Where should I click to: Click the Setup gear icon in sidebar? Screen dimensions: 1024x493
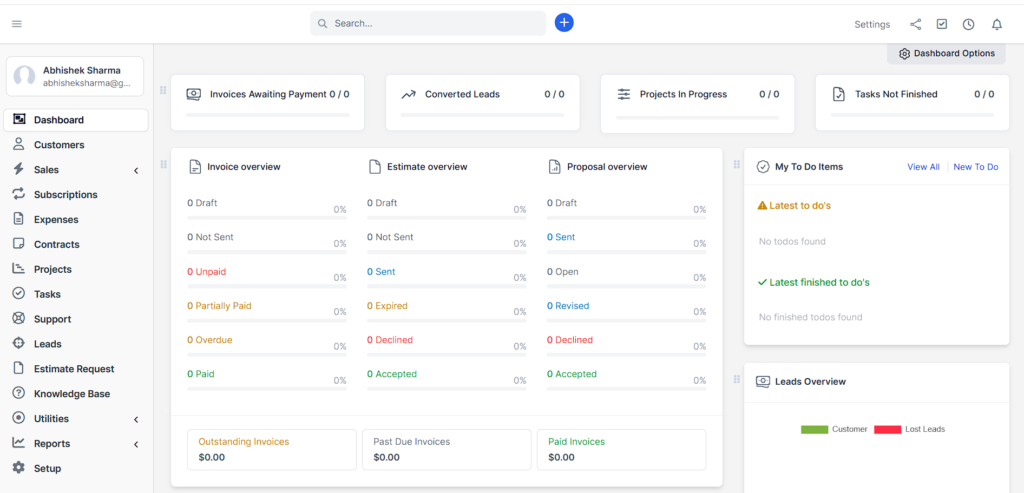point(19,468)
